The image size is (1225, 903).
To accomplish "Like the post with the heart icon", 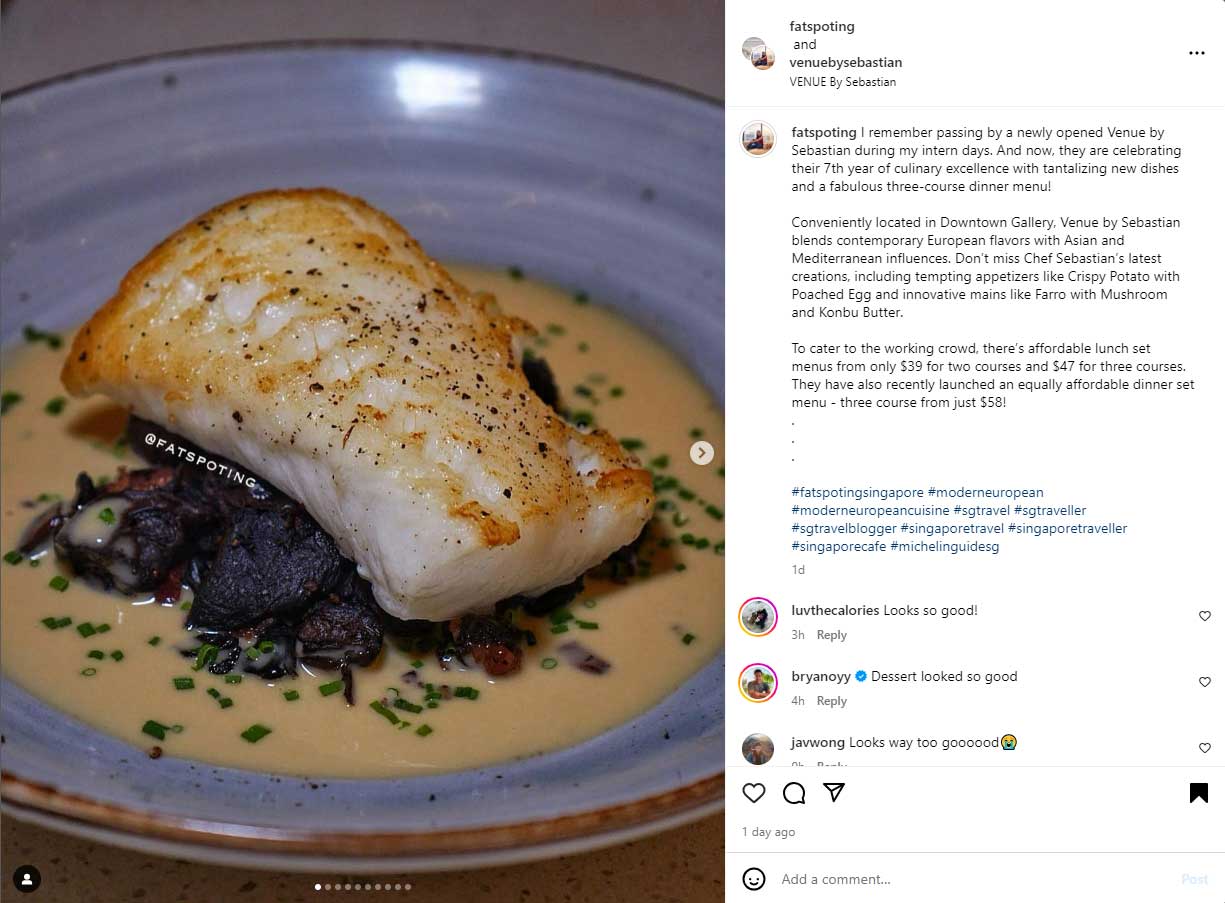I will coord(754,793).
